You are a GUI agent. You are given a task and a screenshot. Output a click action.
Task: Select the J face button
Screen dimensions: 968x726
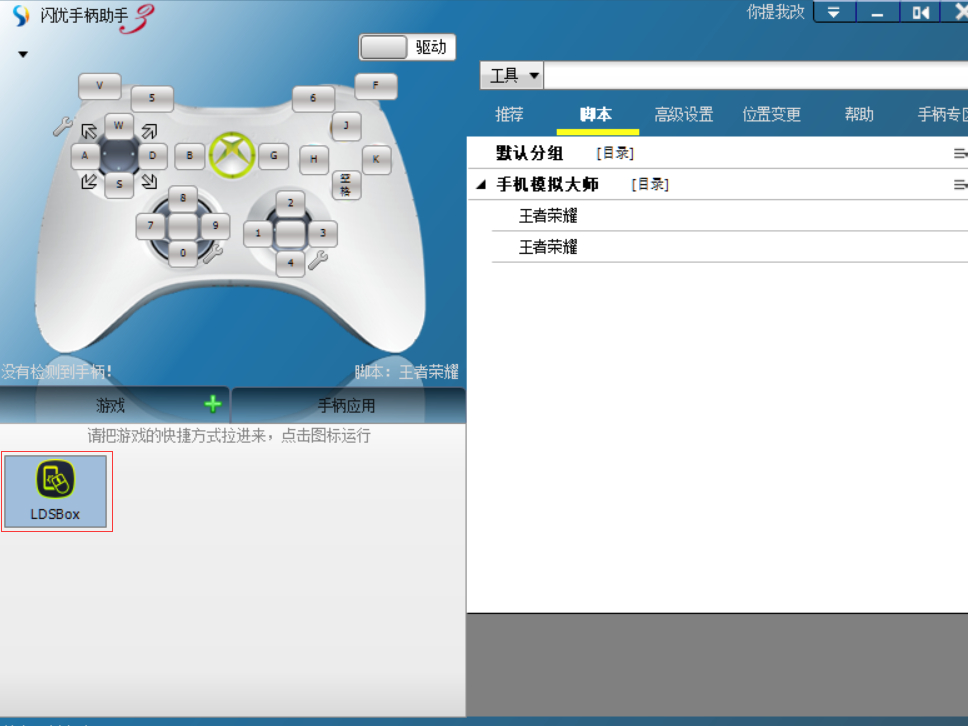click(346, 126)
